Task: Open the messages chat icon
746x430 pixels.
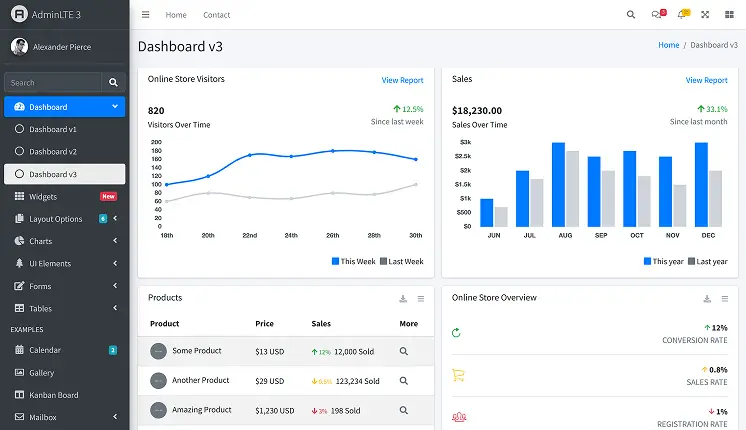Action: click(658, 14)
